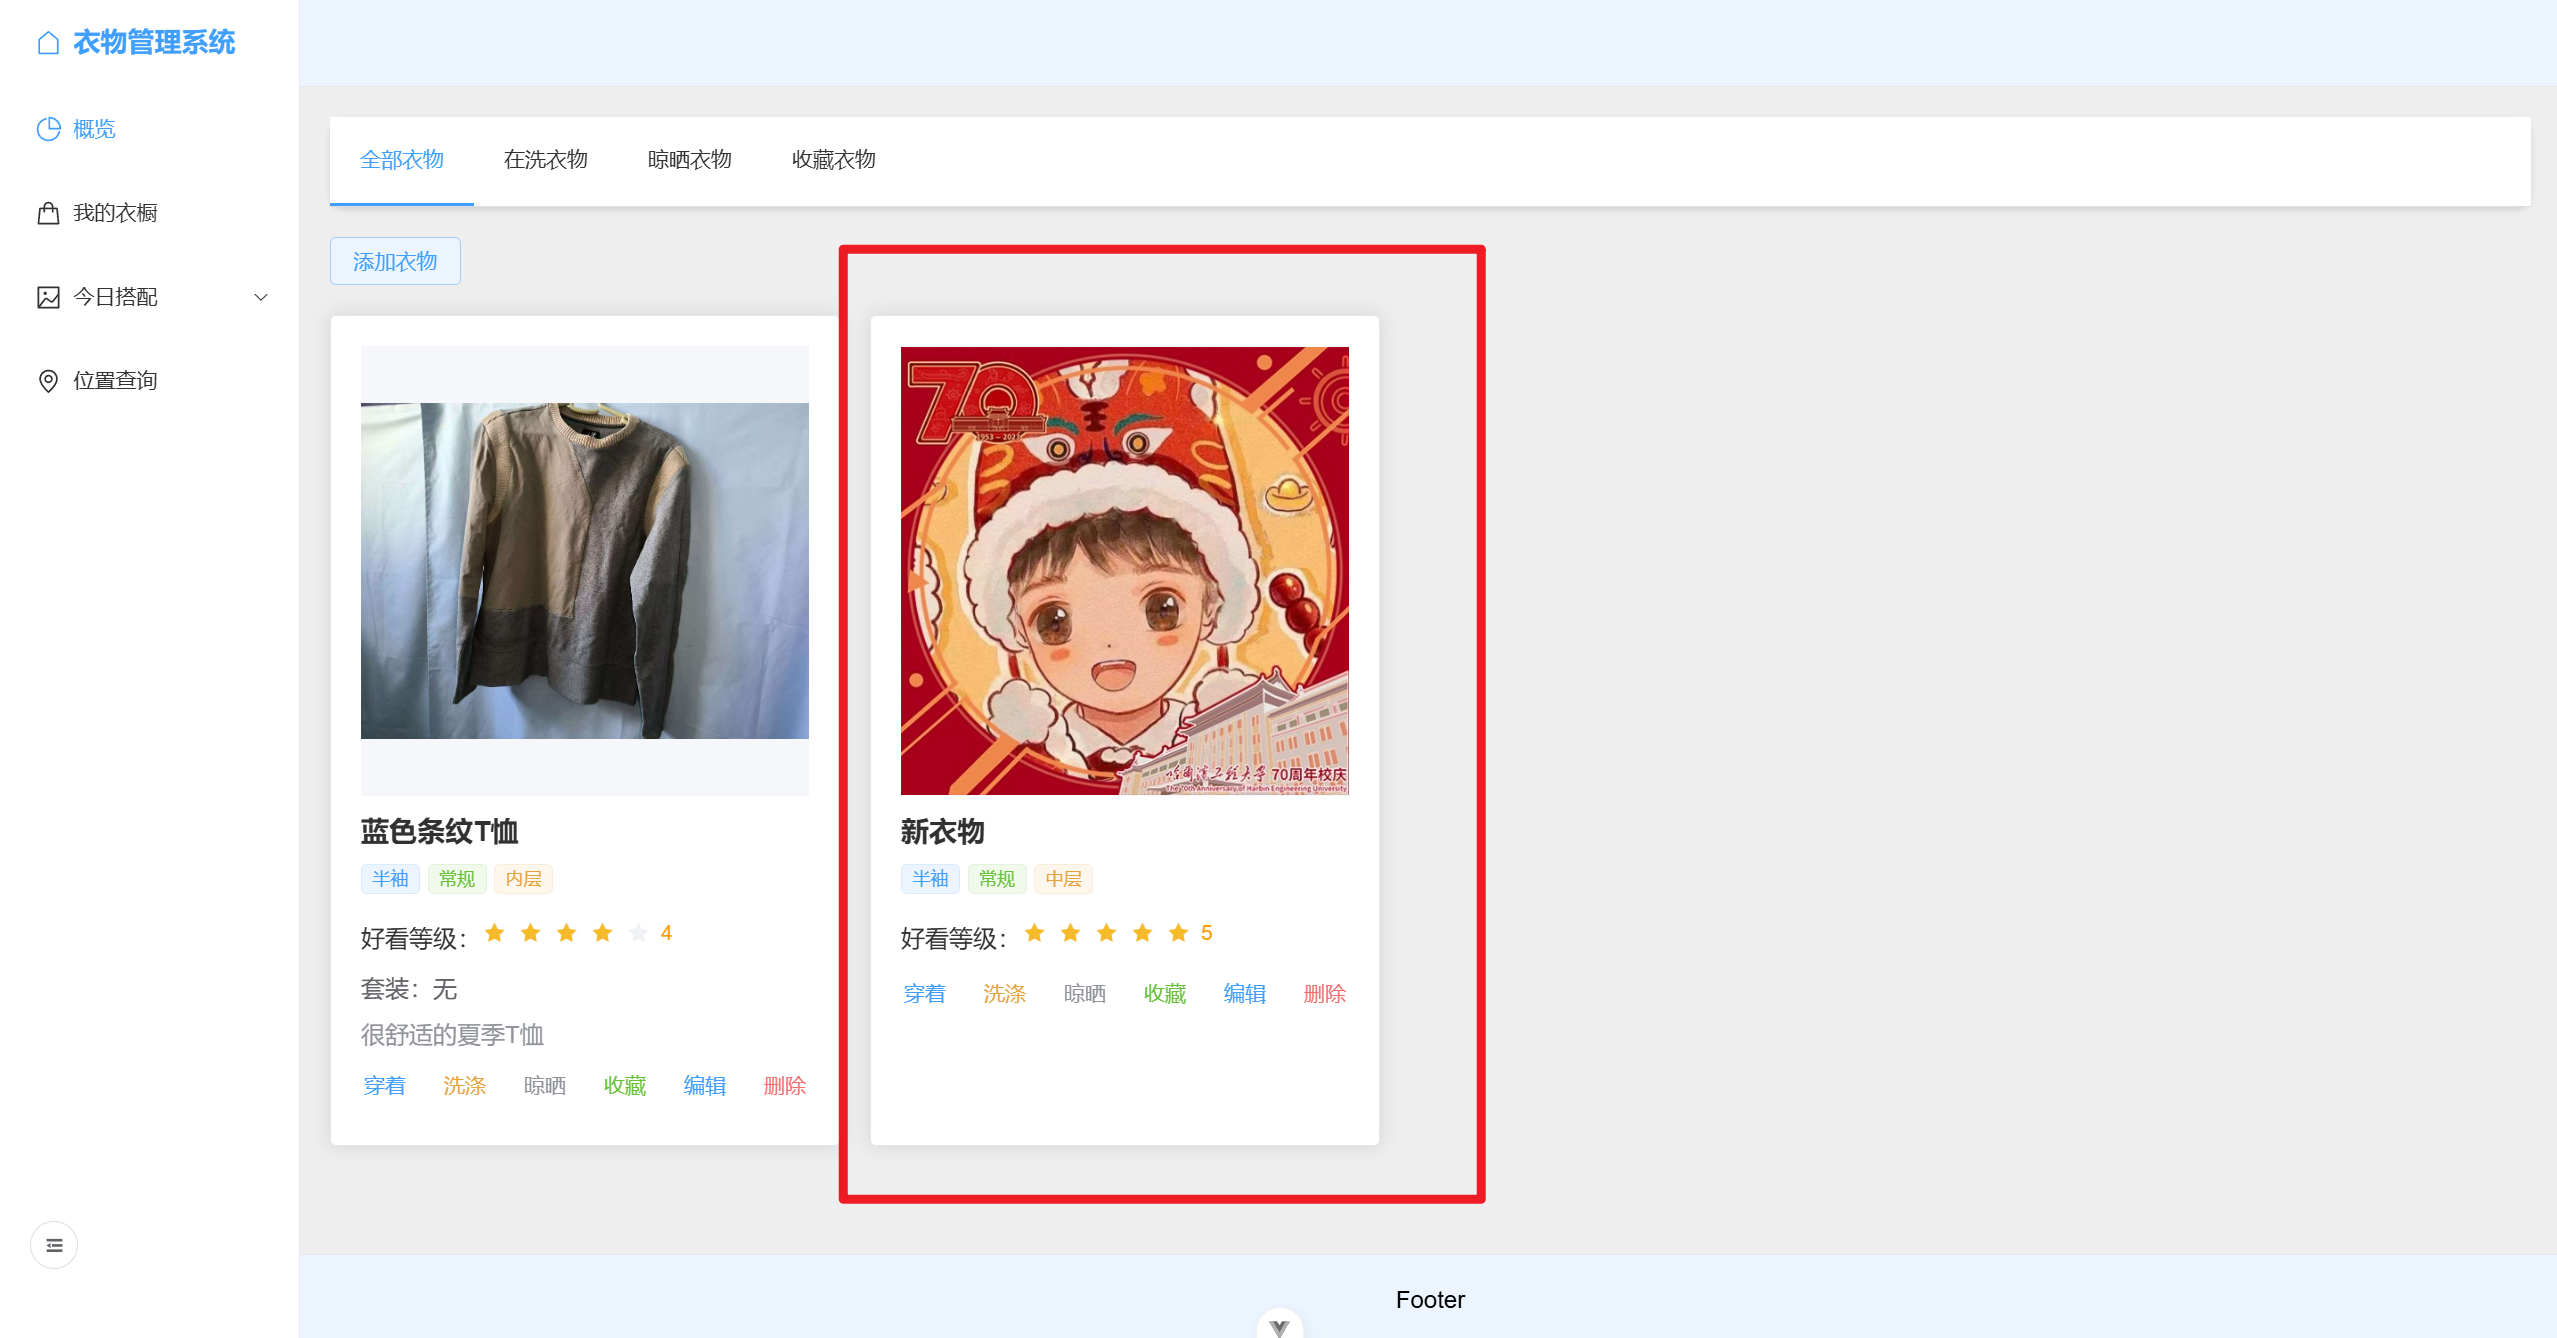Open the 我的衣橱 menu item
Image resolution: width=2557 pixels, height=1338 pixels.
pyautogui.click(x=150, y=213)
